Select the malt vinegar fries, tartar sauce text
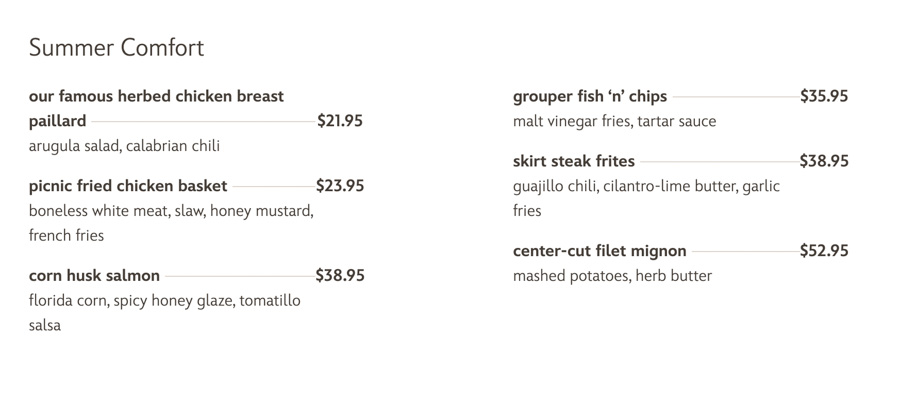The image size is (900, 401). coord(614,122)
